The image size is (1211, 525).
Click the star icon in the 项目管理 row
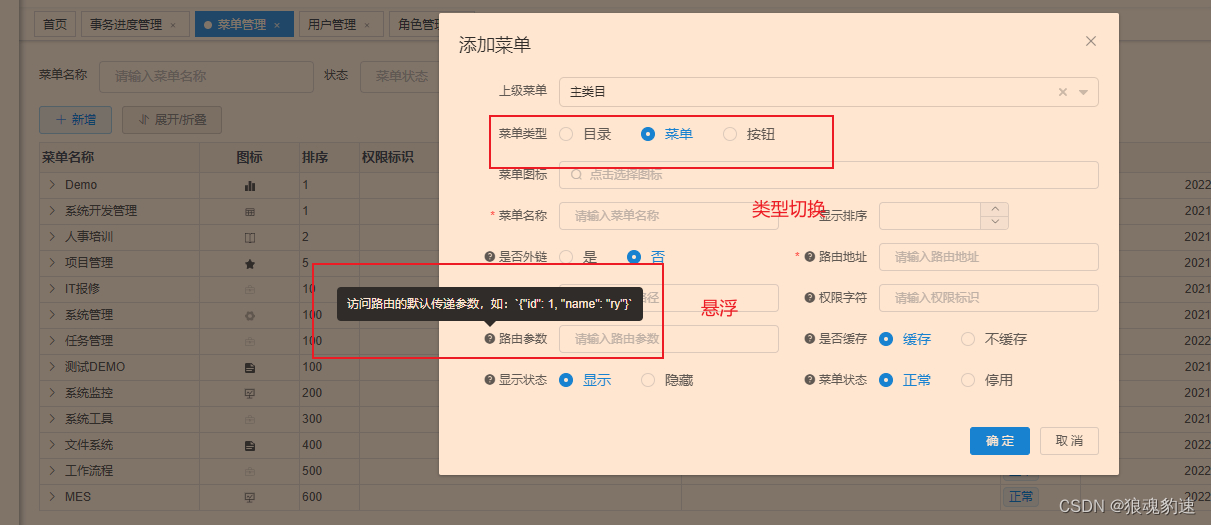(x=250, y=263)
